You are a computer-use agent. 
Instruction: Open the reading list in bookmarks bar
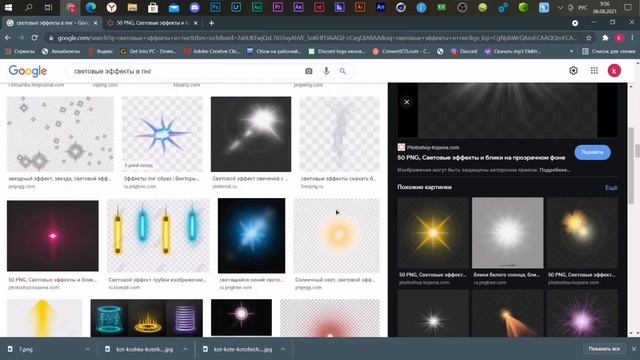(609, 51)
